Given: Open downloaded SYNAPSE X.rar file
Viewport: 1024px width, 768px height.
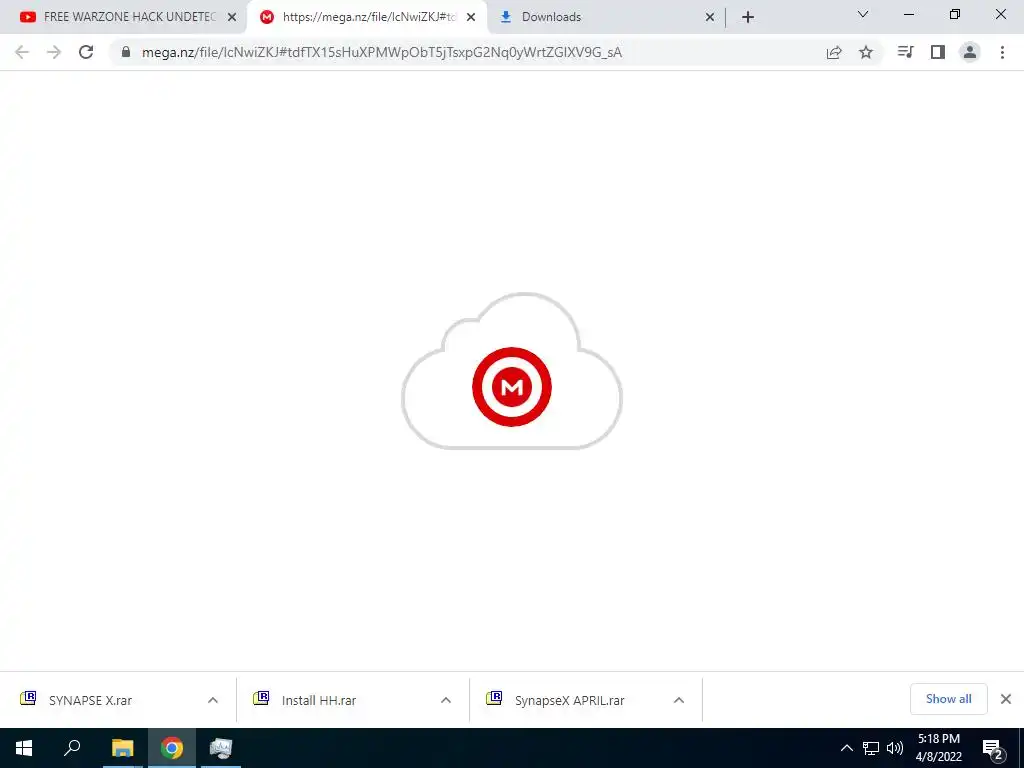Looking at the screenshot, I should (90, 700).
